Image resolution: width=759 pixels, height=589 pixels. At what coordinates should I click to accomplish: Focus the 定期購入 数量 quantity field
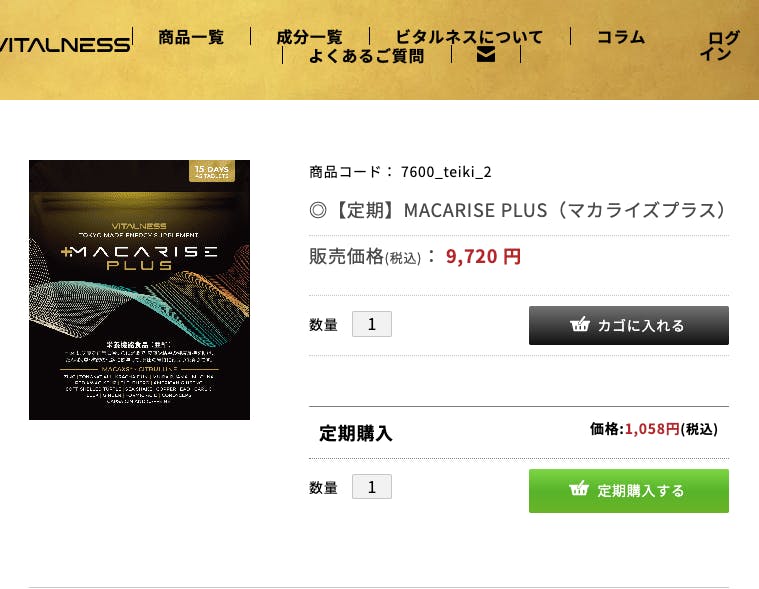372,487
